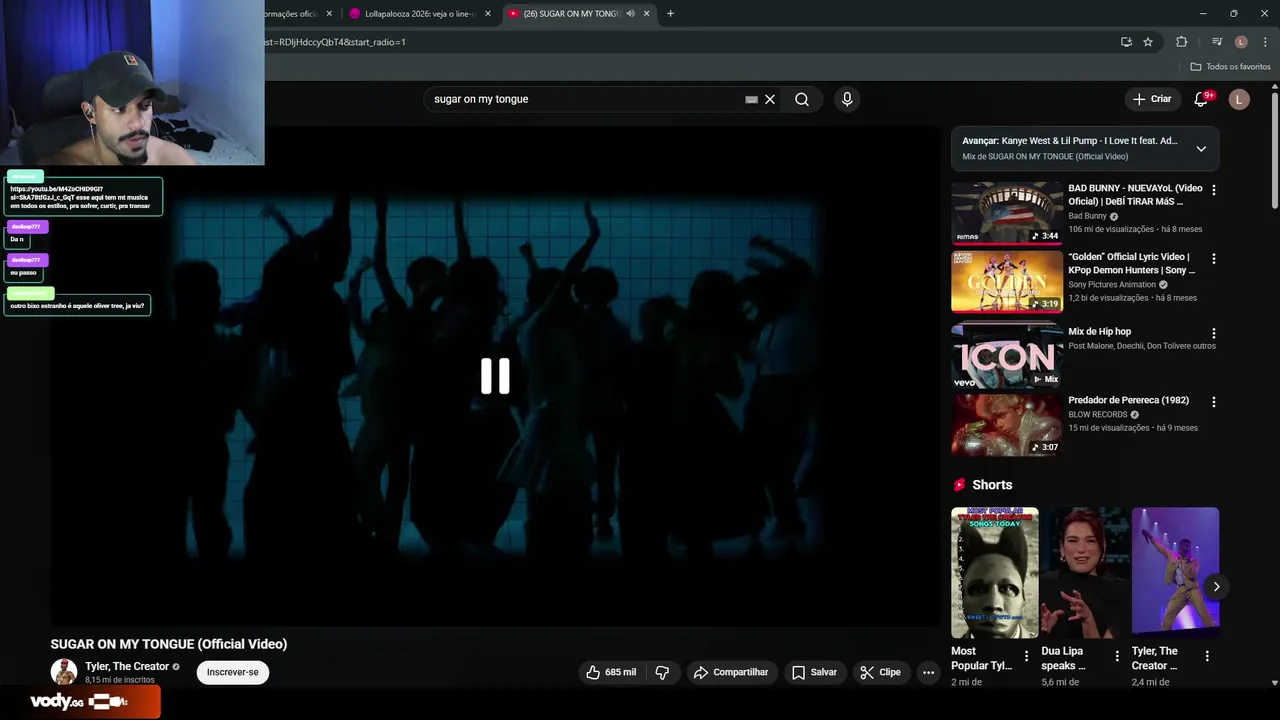Open the Criar create button
This screenshot has width=1280, height=720.
click(1152, 99)
